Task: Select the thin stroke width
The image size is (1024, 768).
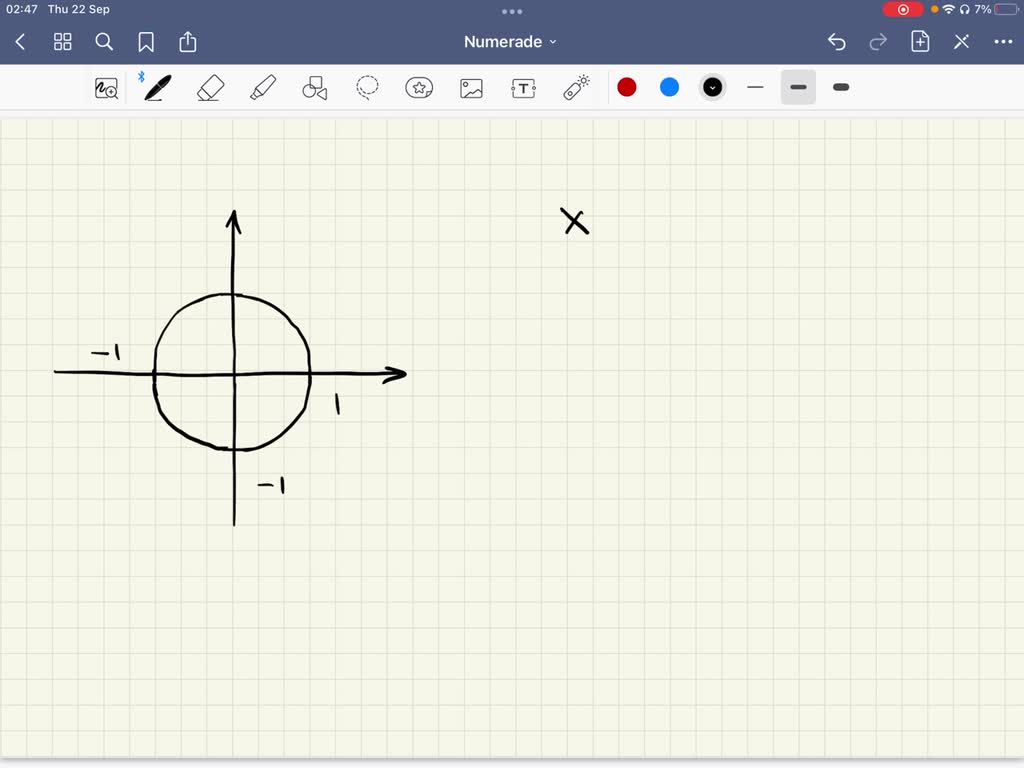Action: 755,87
